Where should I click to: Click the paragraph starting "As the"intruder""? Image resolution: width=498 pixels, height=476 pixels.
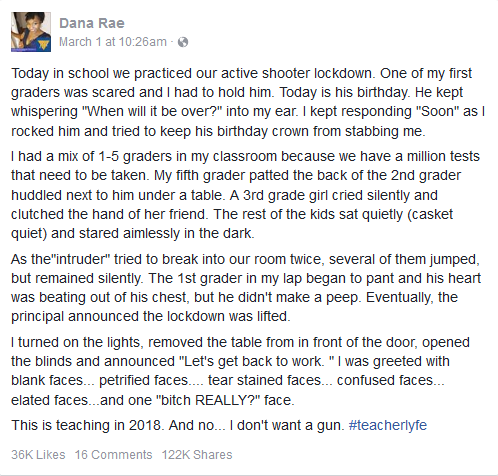click(246, 288)
